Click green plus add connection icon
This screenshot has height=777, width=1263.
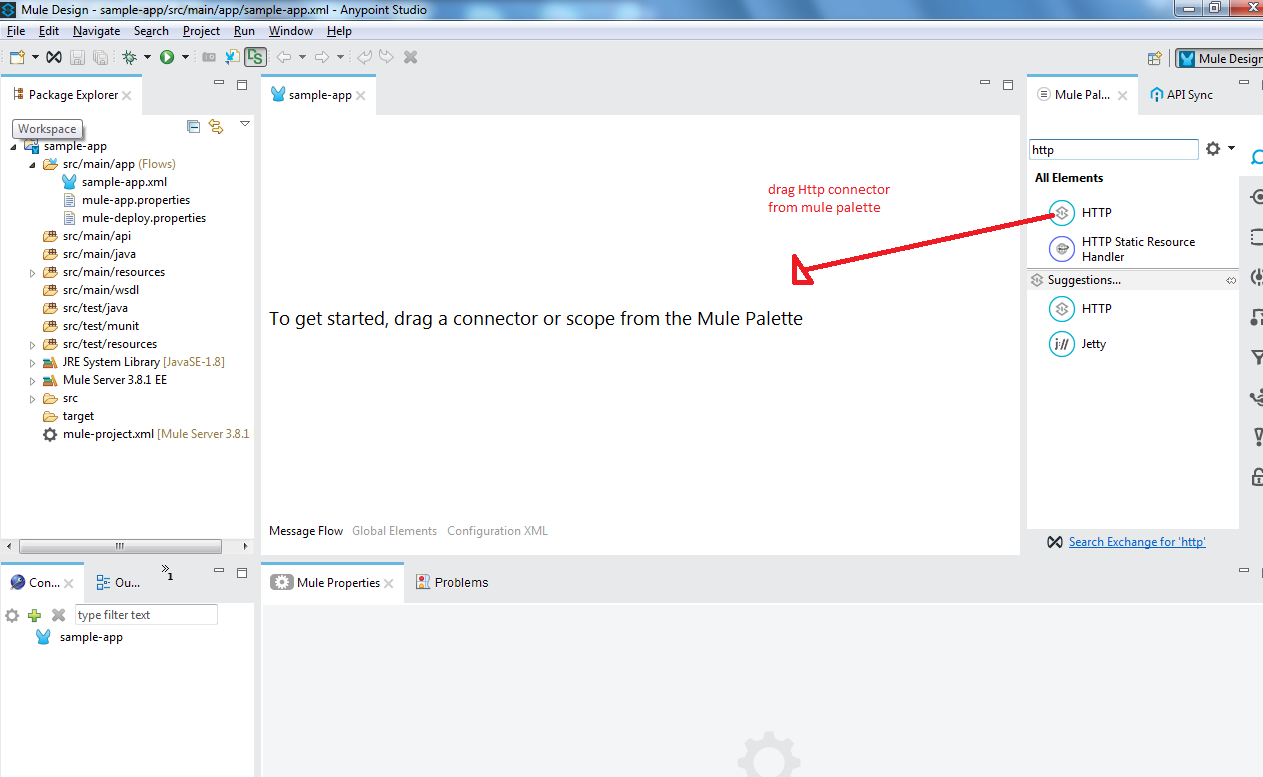(35, 615)
